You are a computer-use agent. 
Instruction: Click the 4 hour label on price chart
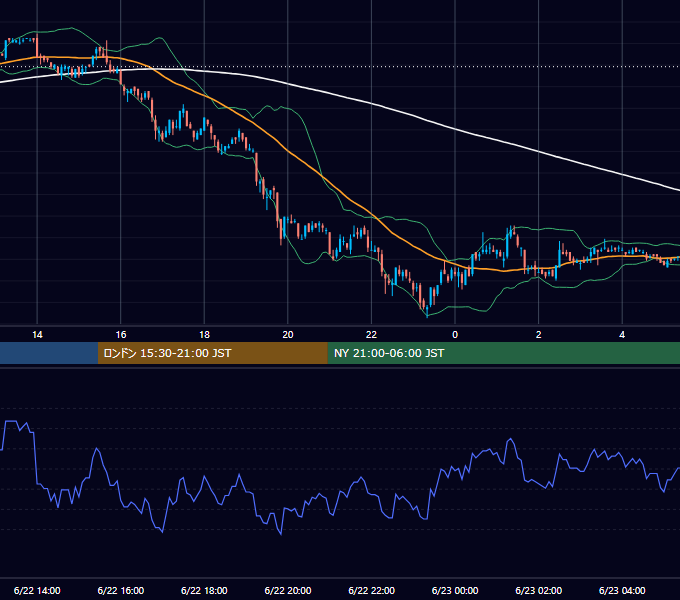point(622,335)
